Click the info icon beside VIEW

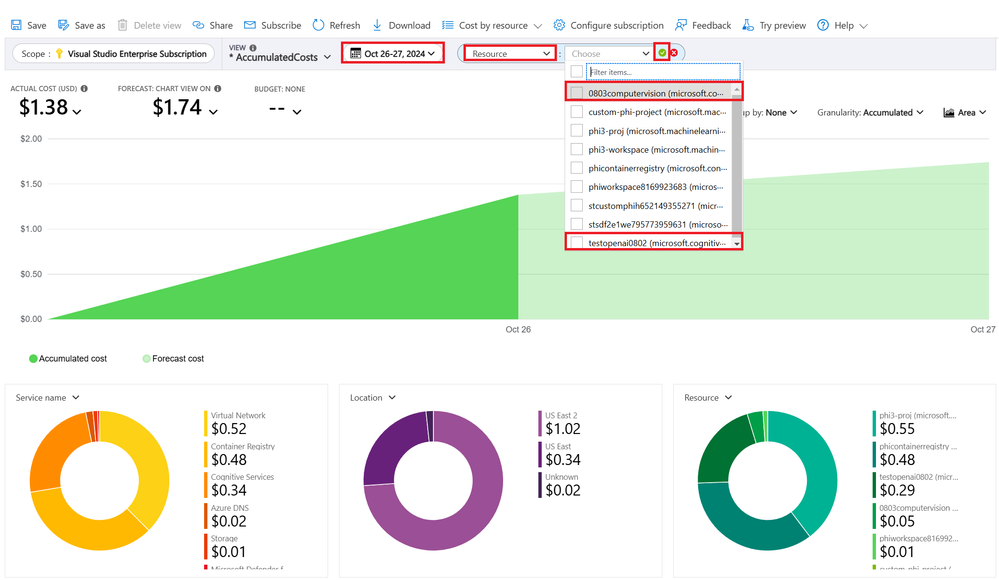tap(253, 48)
